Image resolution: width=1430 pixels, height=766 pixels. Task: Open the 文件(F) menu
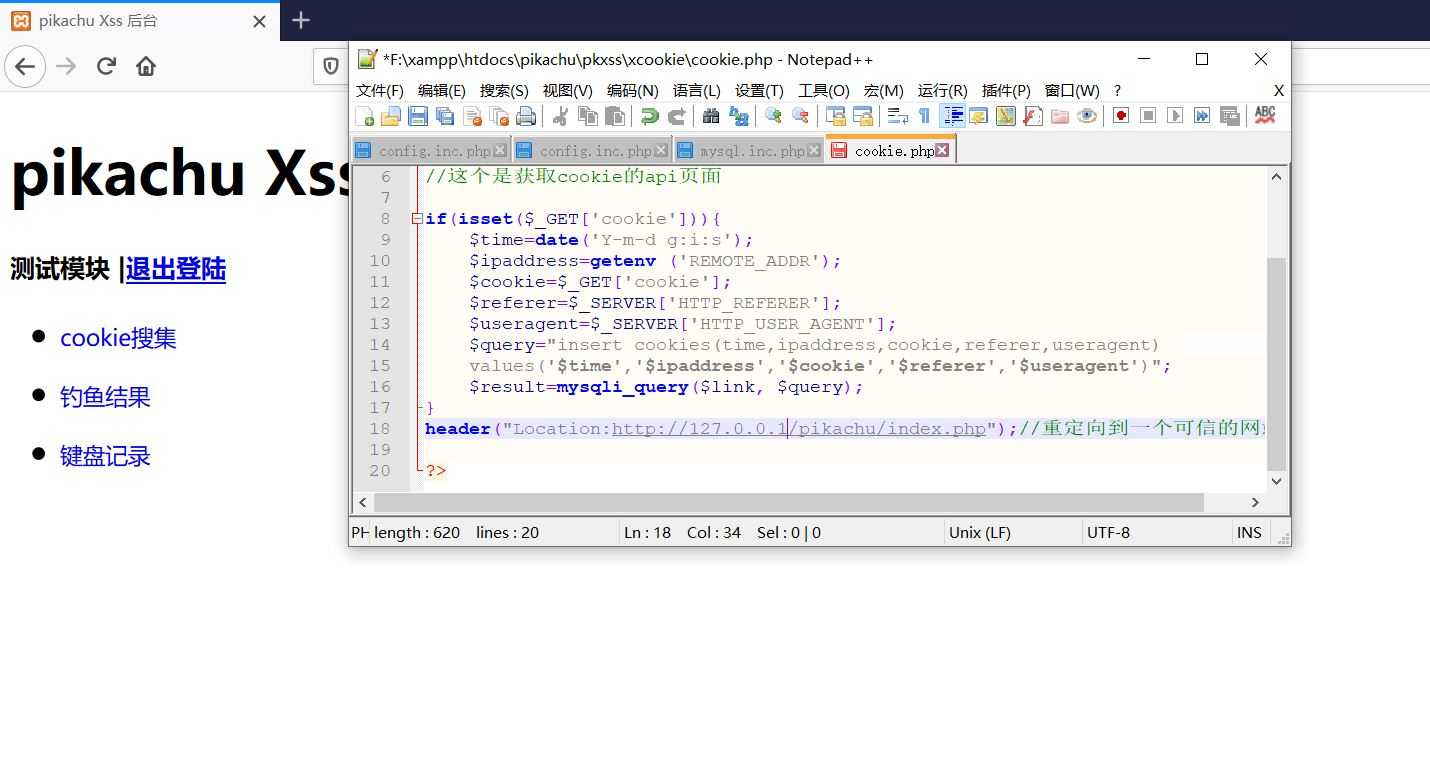tap(380, 90)
